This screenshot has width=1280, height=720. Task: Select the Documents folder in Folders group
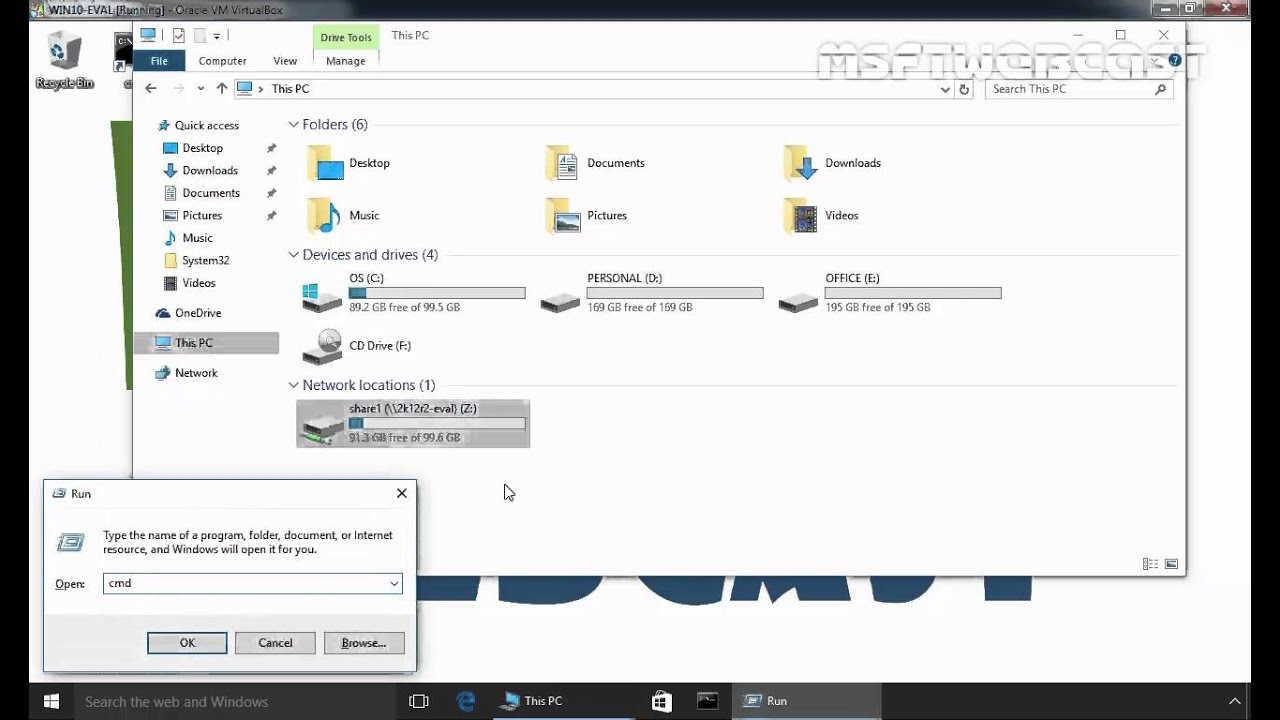tap(563, 163)
